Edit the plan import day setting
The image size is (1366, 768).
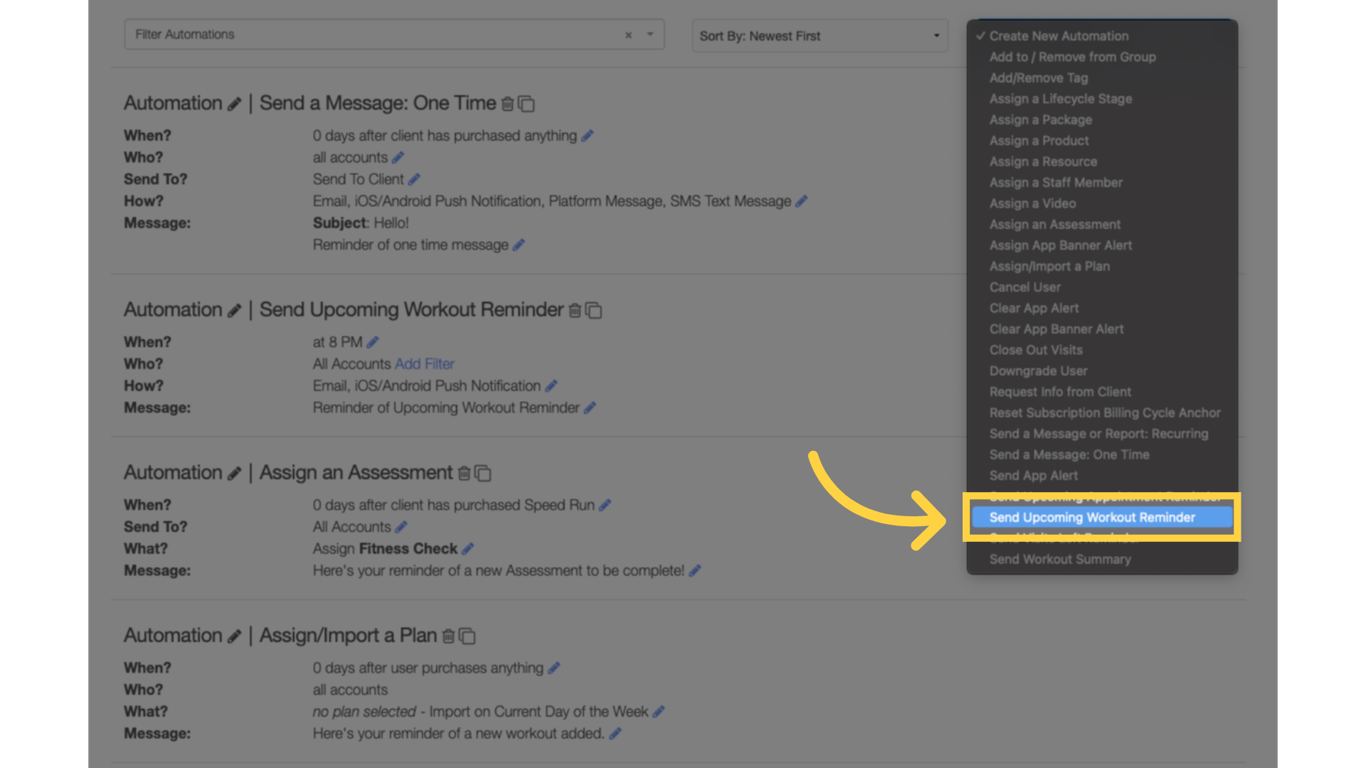(x=659, y=711)
